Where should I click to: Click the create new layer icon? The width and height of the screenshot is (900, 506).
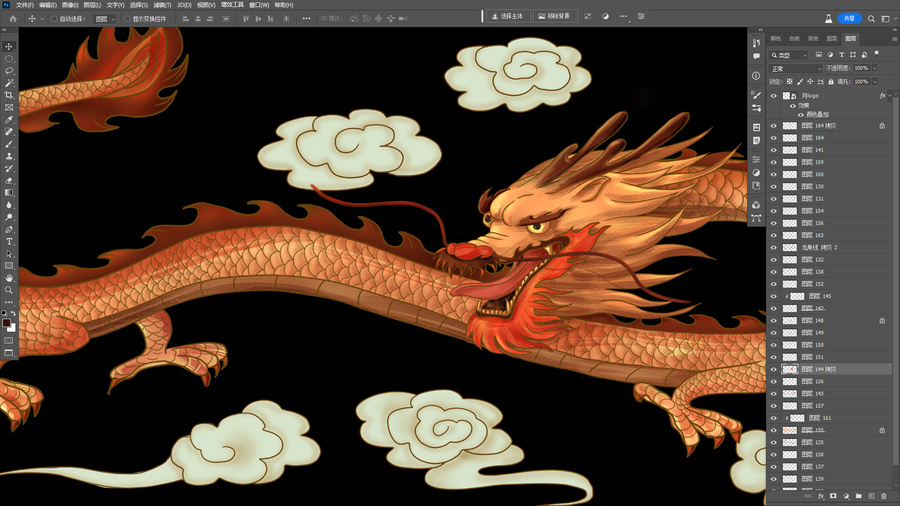871,496
